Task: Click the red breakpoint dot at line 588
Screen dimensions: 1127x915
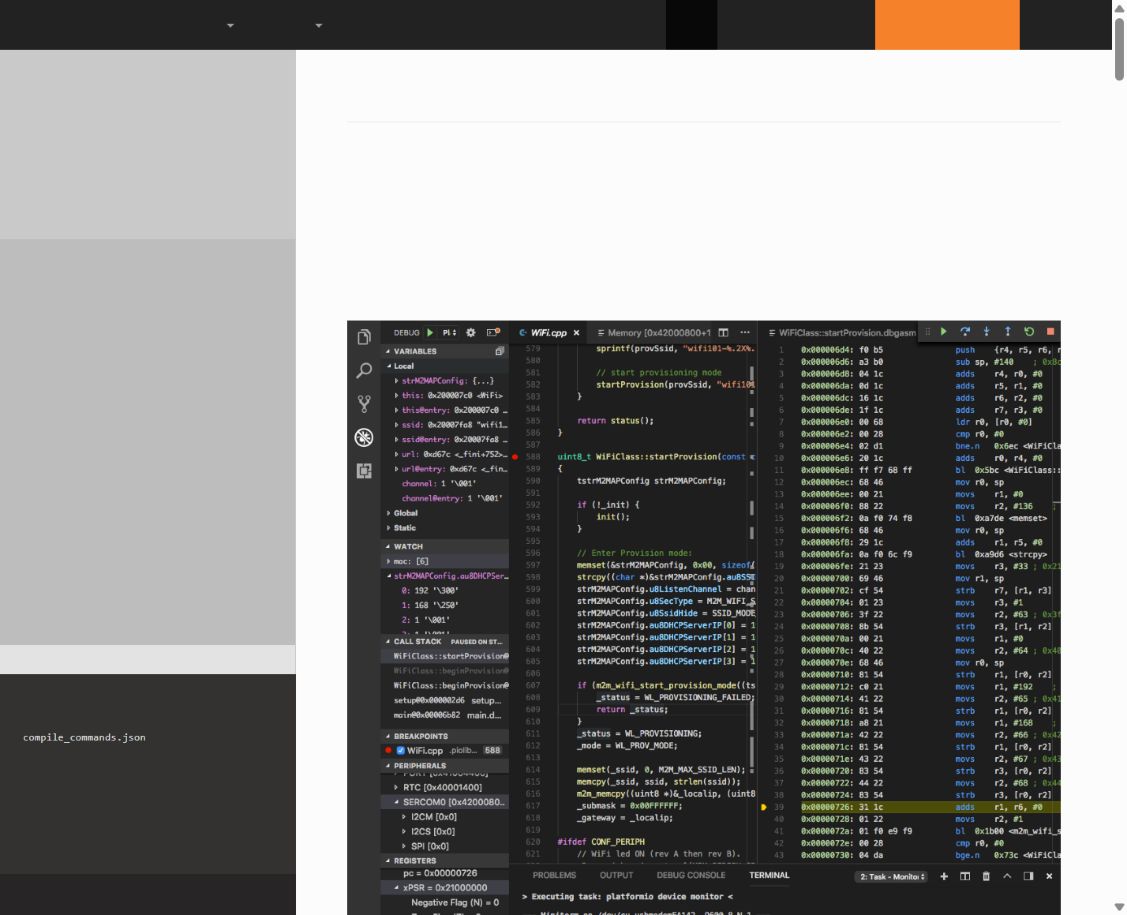Action: pos(515,457)
